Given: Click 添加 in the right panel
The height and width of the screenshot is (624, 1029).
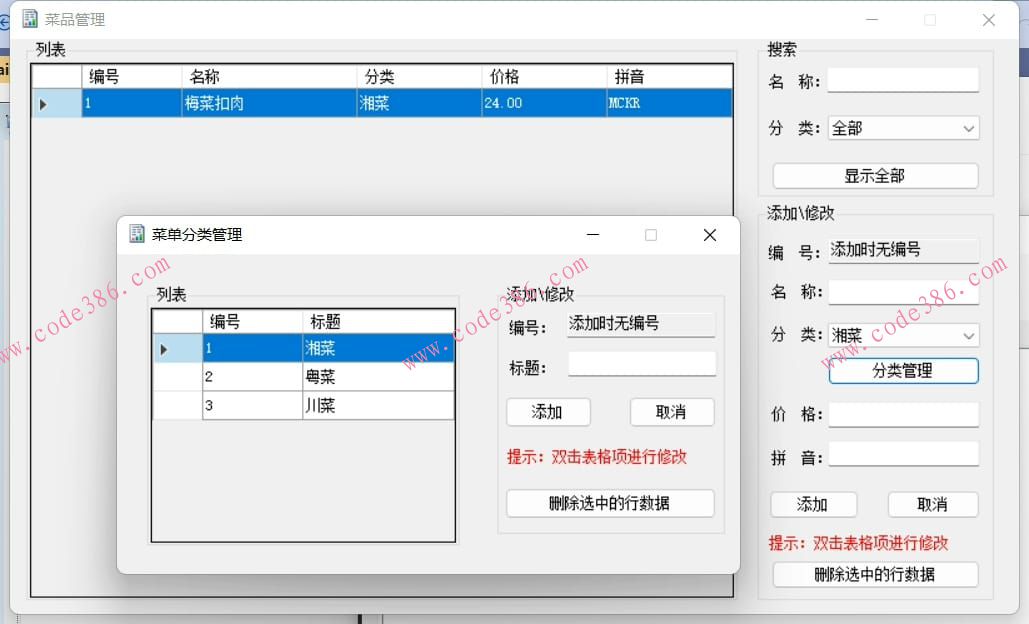Looking at the screenshot, I should click(813, 504).
